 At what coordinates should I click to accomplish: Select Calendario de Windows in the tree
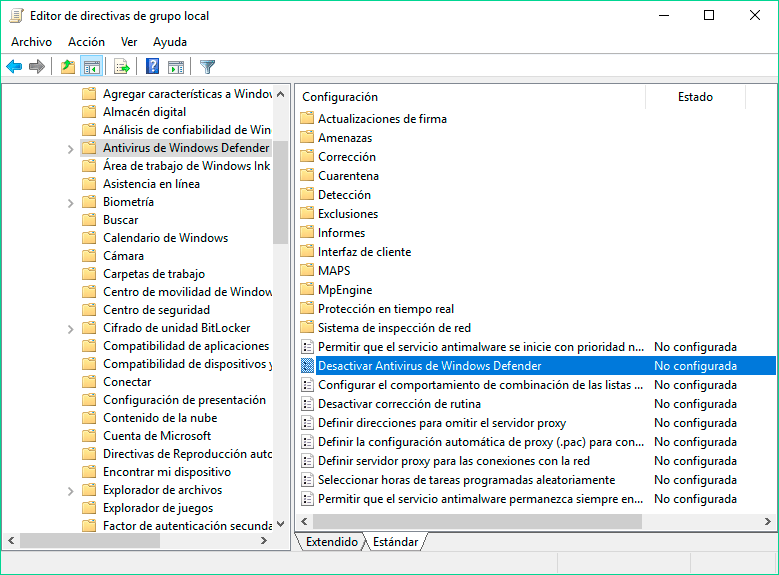(x=165, y=238)
